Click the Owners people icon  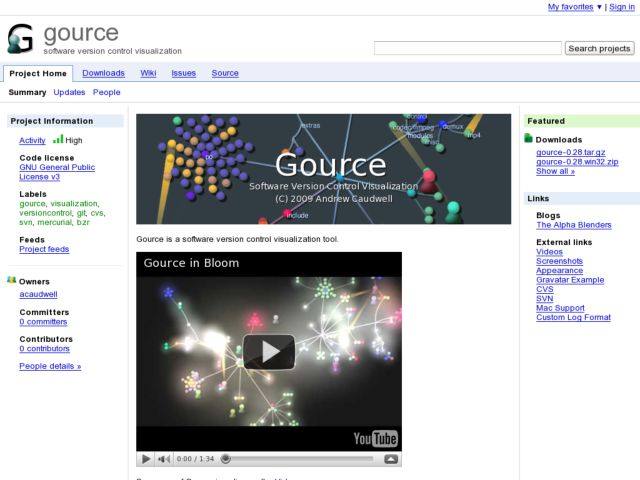[x=11, y=281]
